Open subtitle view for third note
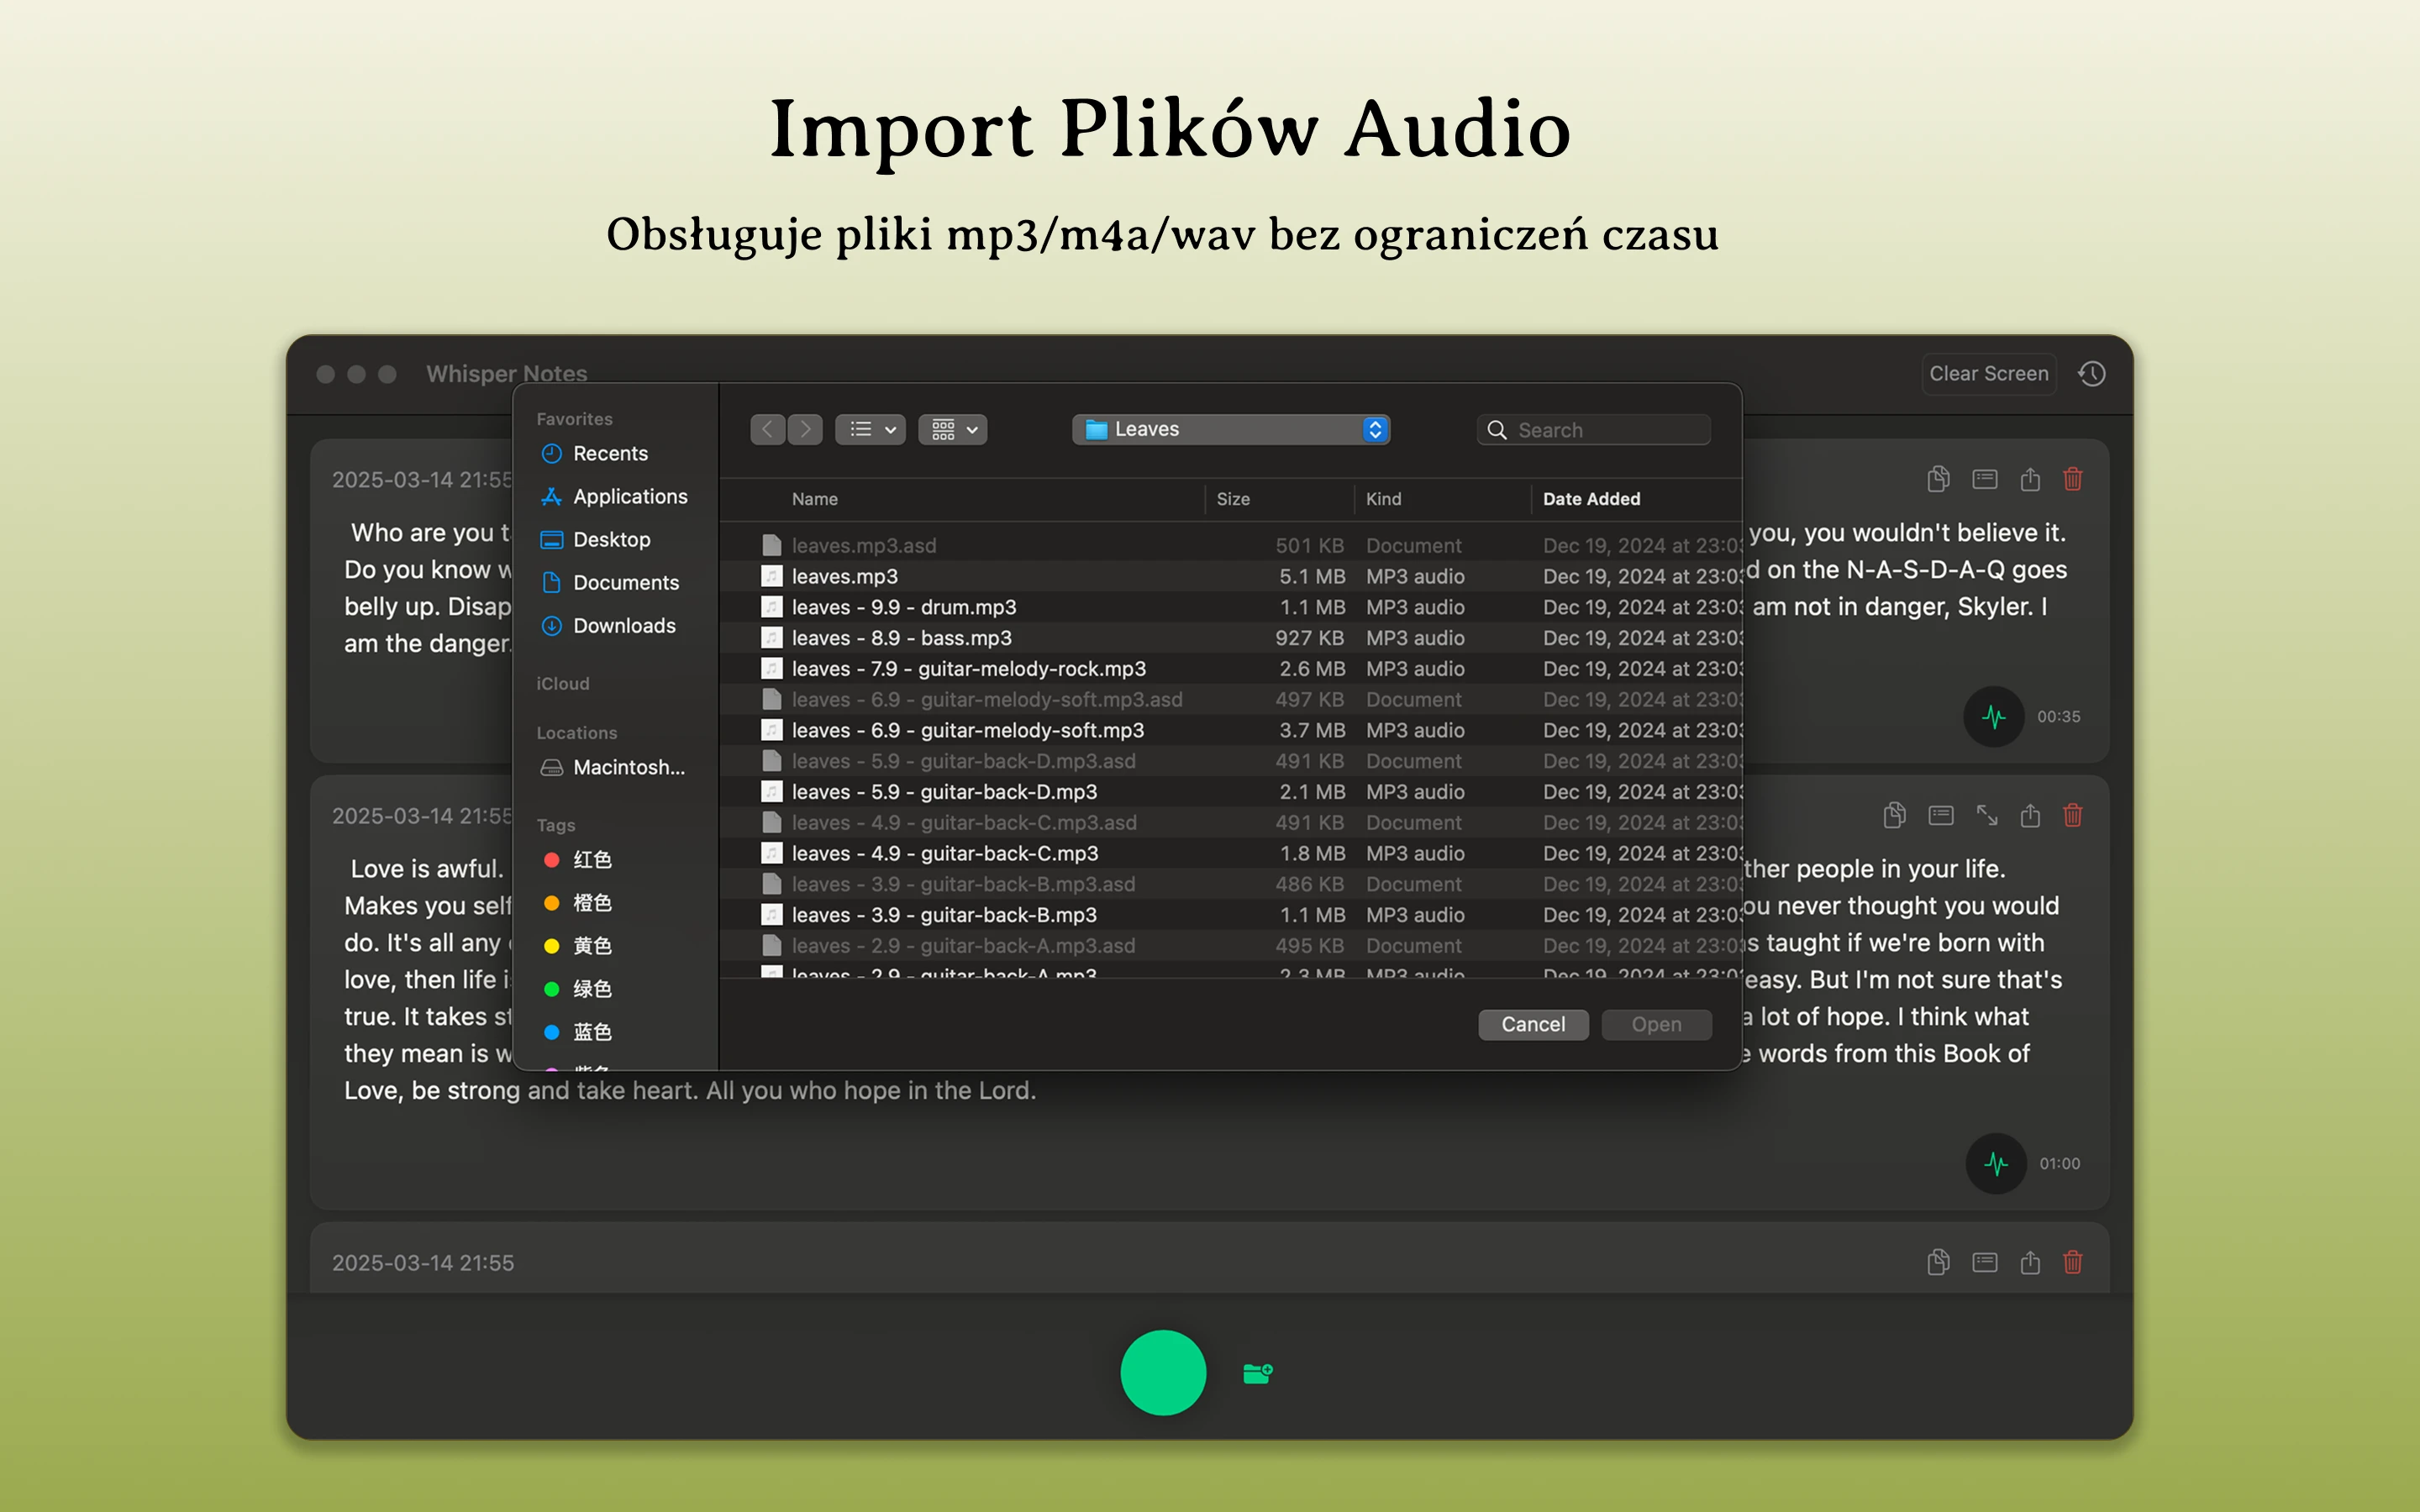Image resolution: width=2420 pixels, height=1512 pixels. (1985, 1262)
